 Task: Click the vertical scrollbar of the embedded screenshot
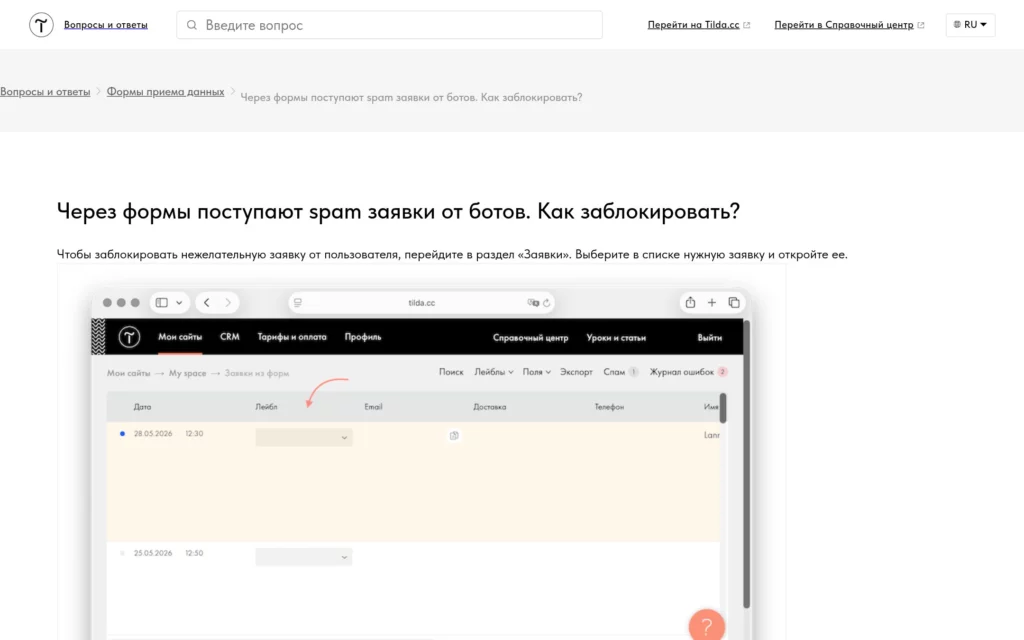[746, 464]
